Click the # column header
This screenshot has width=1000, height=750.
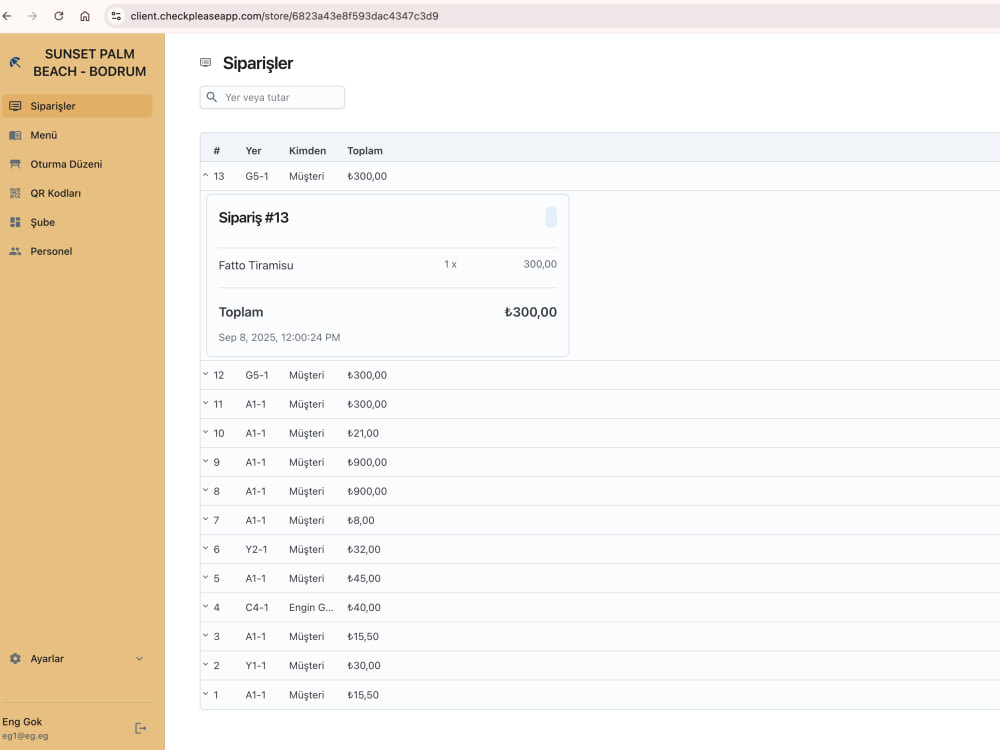pyautogui.click(x=217, y=151)
